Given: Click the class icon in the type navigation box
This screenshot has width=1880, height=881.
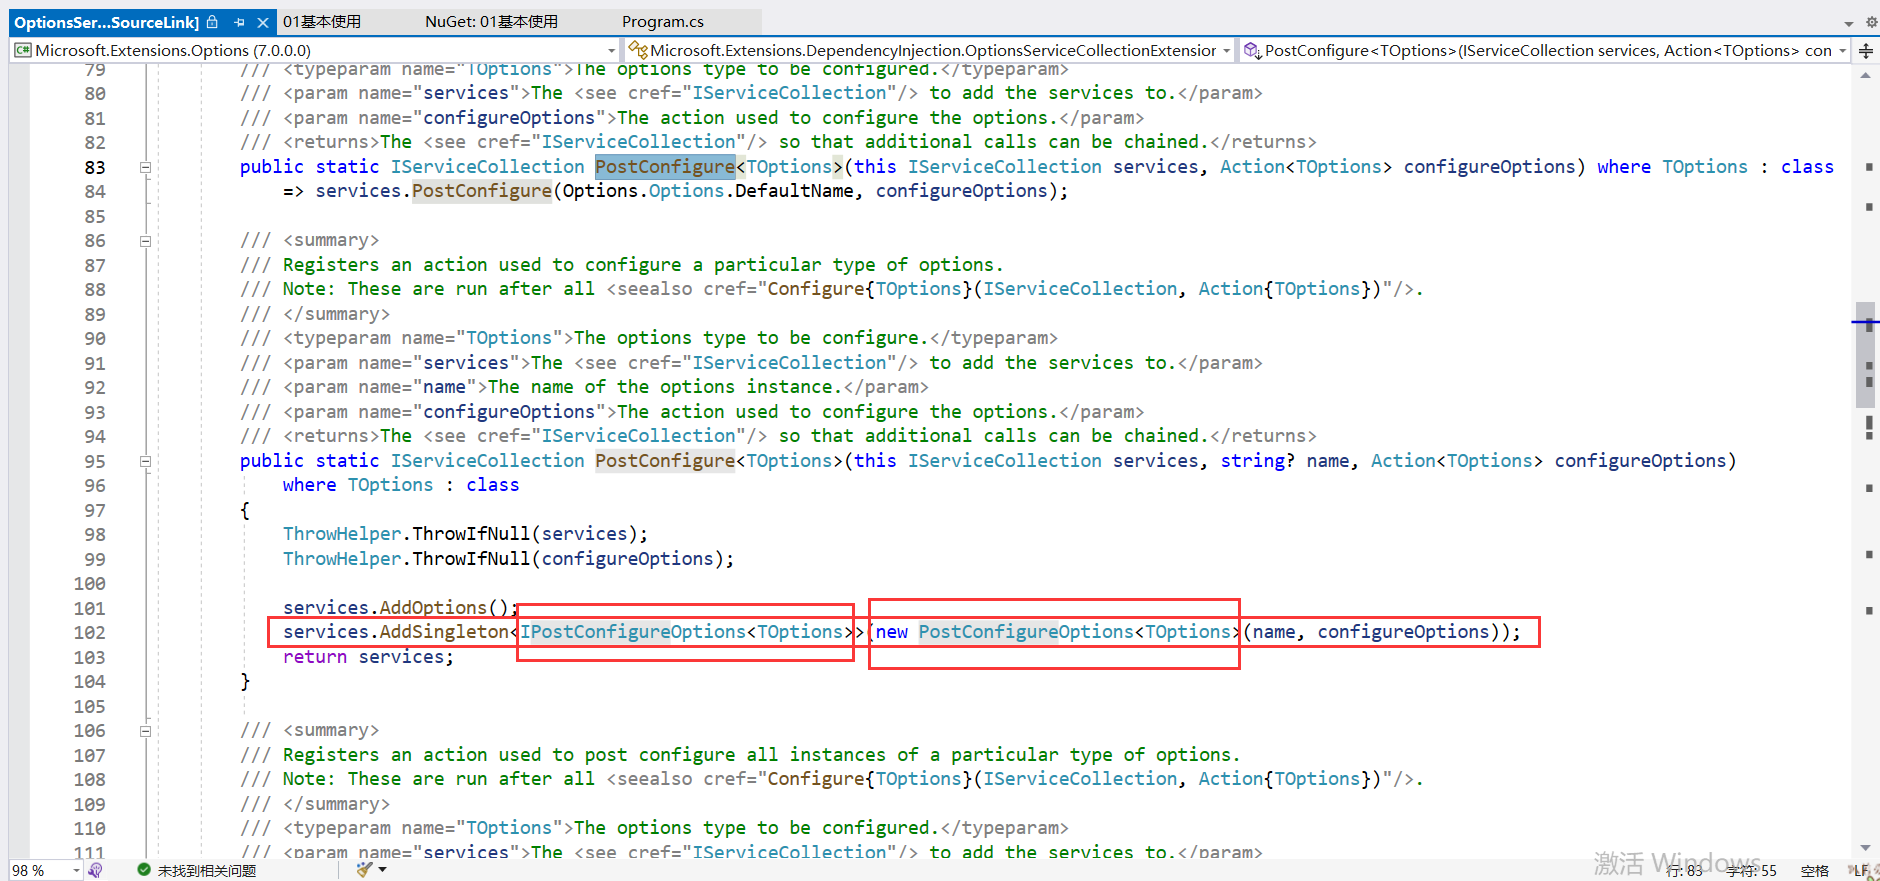Looking at the screenshot, I should (638, 50).
